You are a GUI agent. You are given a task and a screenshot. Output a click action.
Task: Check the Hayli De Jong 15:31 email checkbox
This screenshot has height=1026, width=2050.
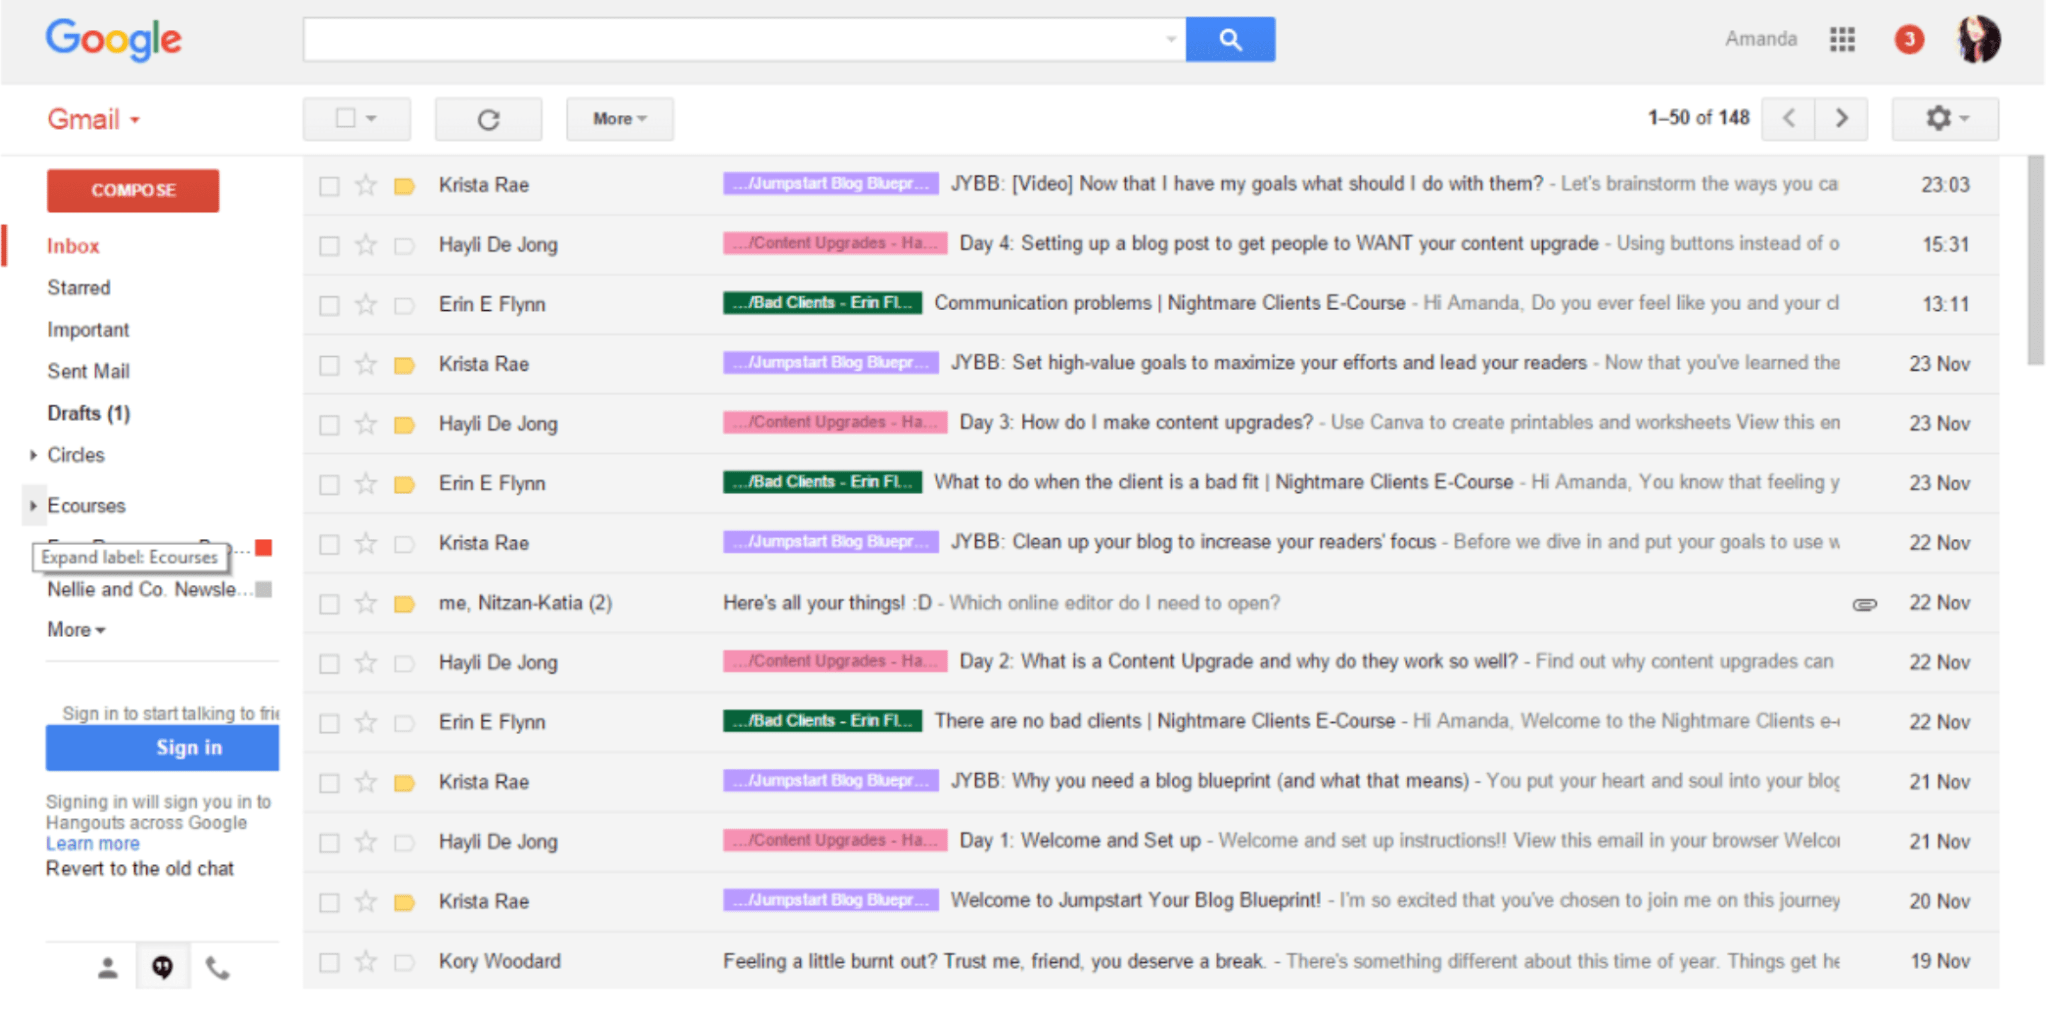click(329, 246)
